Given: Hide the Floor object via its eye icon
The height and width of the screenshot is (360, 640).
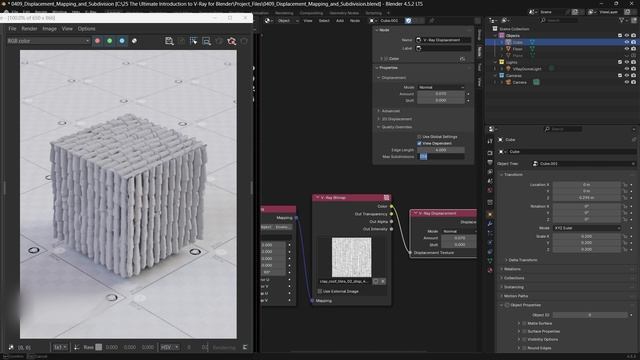Looking at the screenshot, I should click(x=627, y=49).
